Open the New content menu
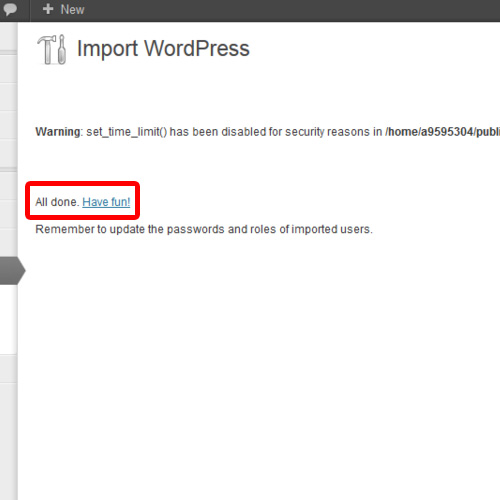 coord(63,9)
